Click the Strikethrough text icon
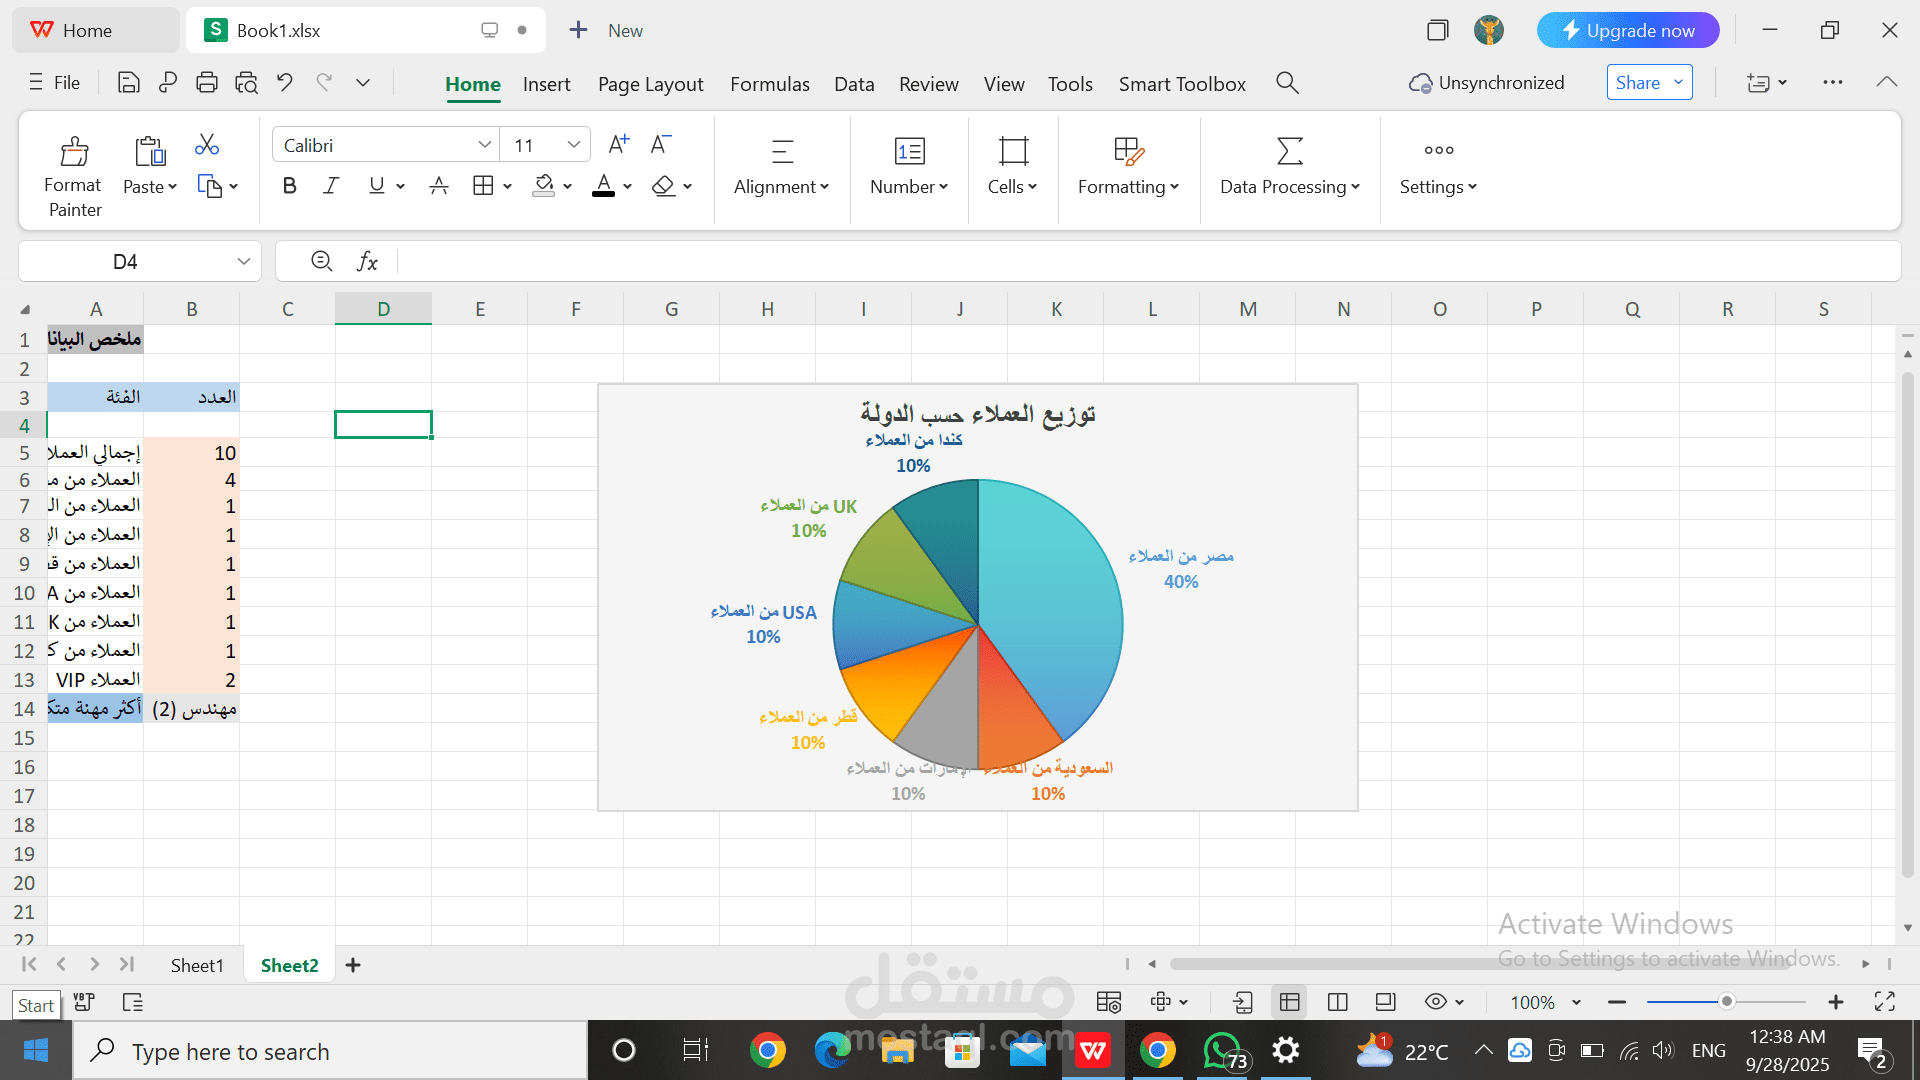 pyautogui.click(x=438, y=186)
